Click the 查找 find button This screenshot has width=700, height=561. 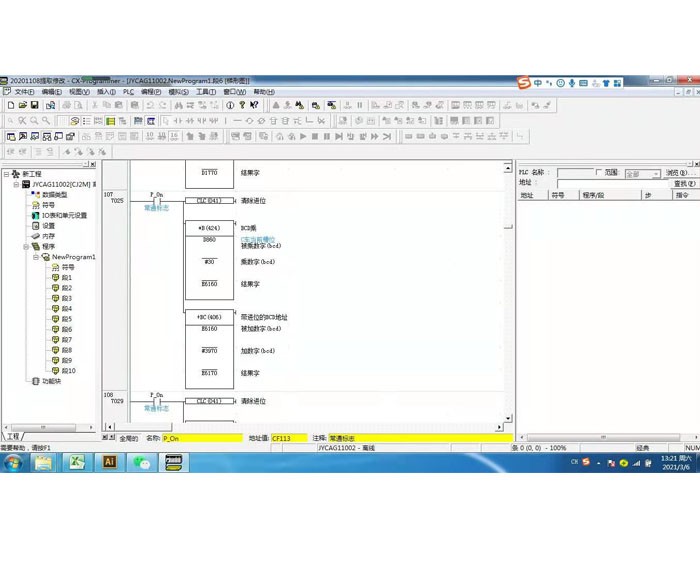(684, 184)
